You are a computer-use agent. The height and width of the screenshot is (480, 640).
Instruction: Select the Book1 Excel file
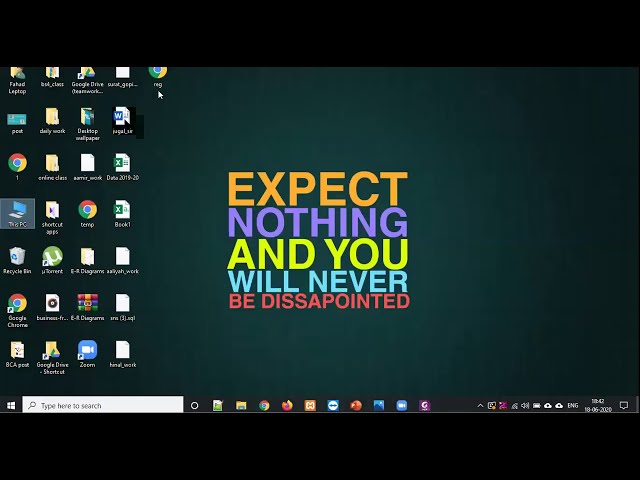click(122, 214)
